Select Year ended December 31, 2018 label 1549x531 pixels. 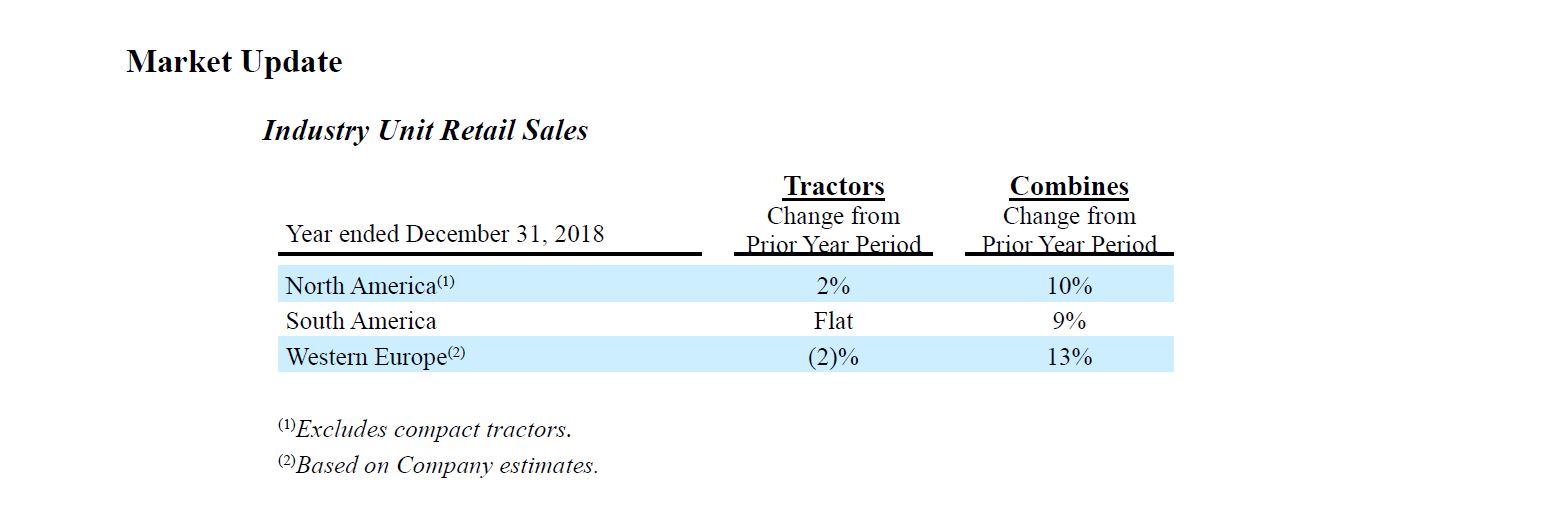[445, 234]
